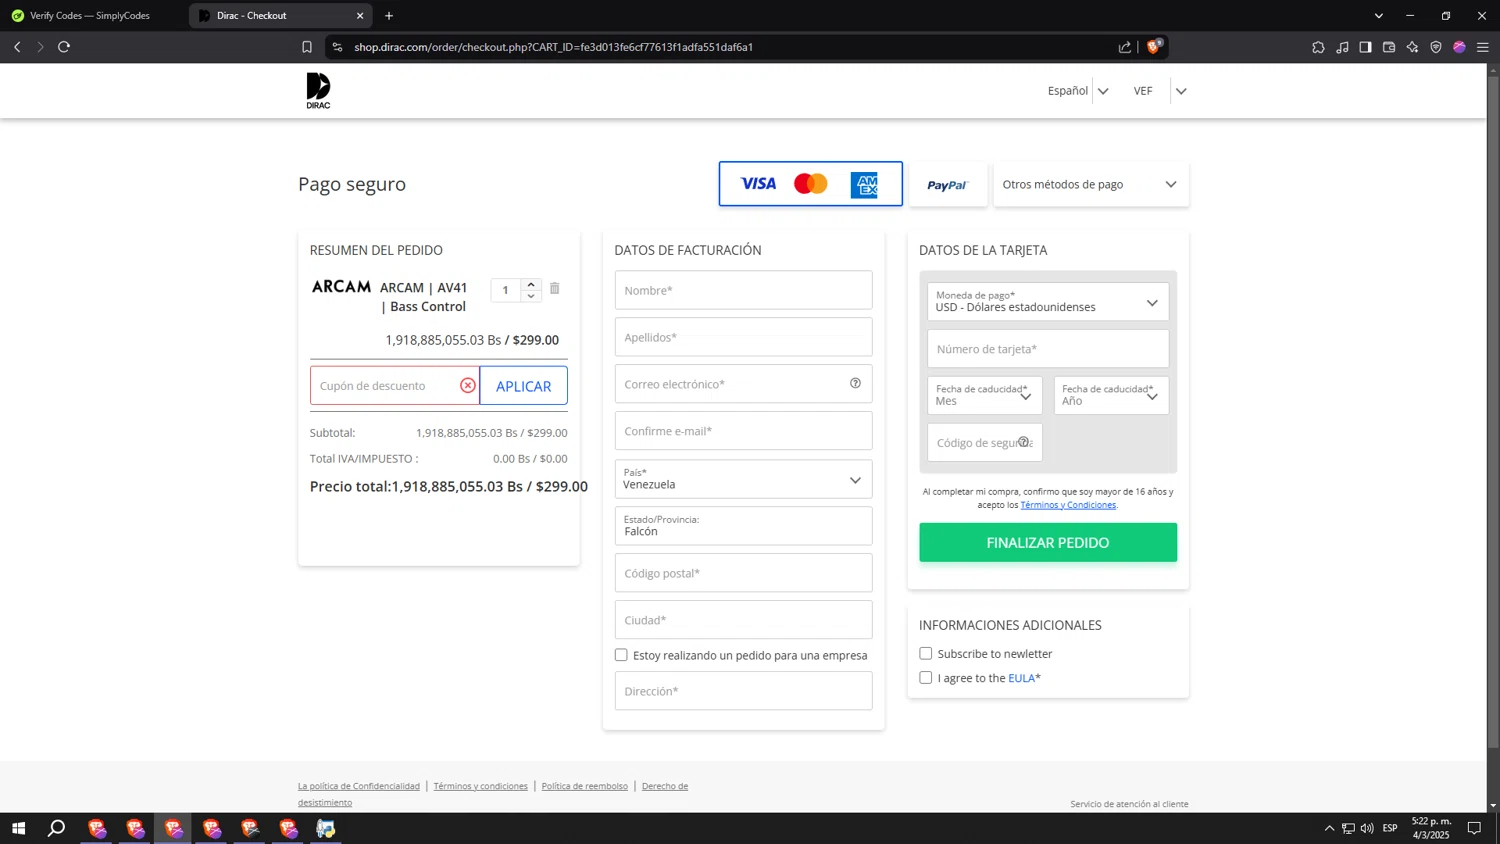Click taskbar search magnifier
The image size is (1500, 844).
coord(57,828)
